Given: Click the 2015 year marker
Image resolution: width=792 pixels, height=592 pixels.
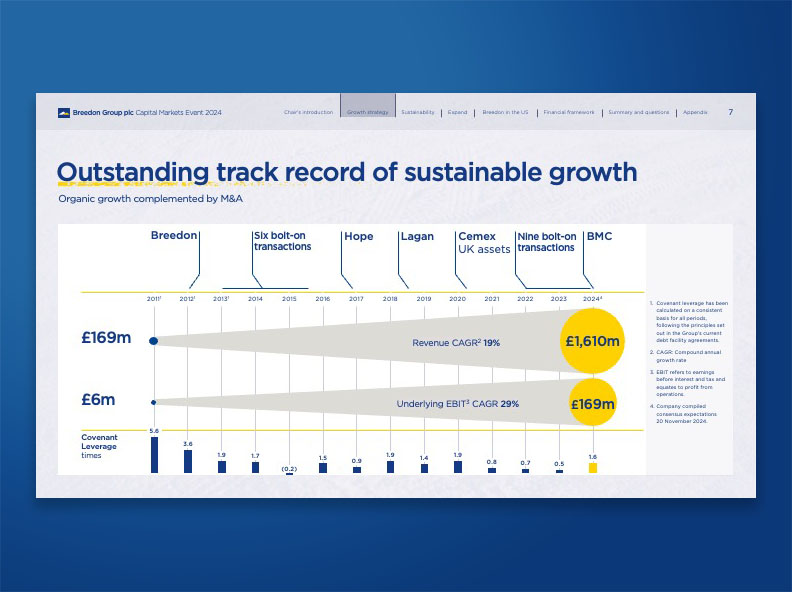Looking at the screenshot, I should 289,299.
